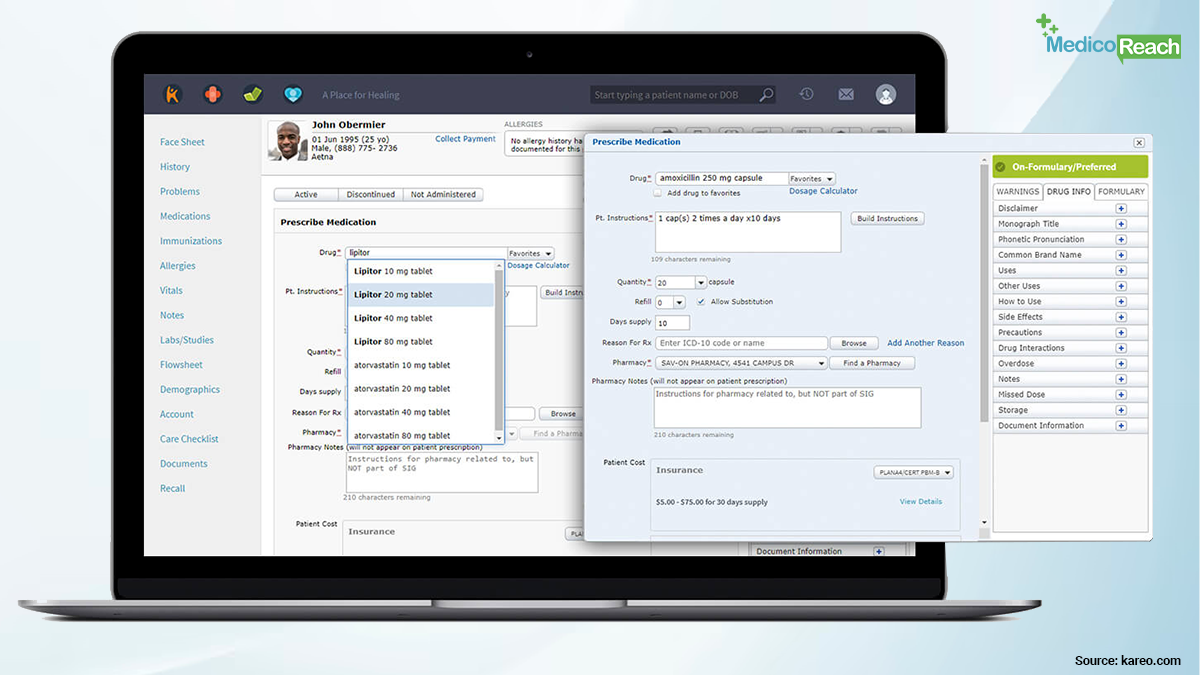Open Medications in the sidebar
The width and height of the screenshot is (1200, 675).
click(x=185, y=216)
